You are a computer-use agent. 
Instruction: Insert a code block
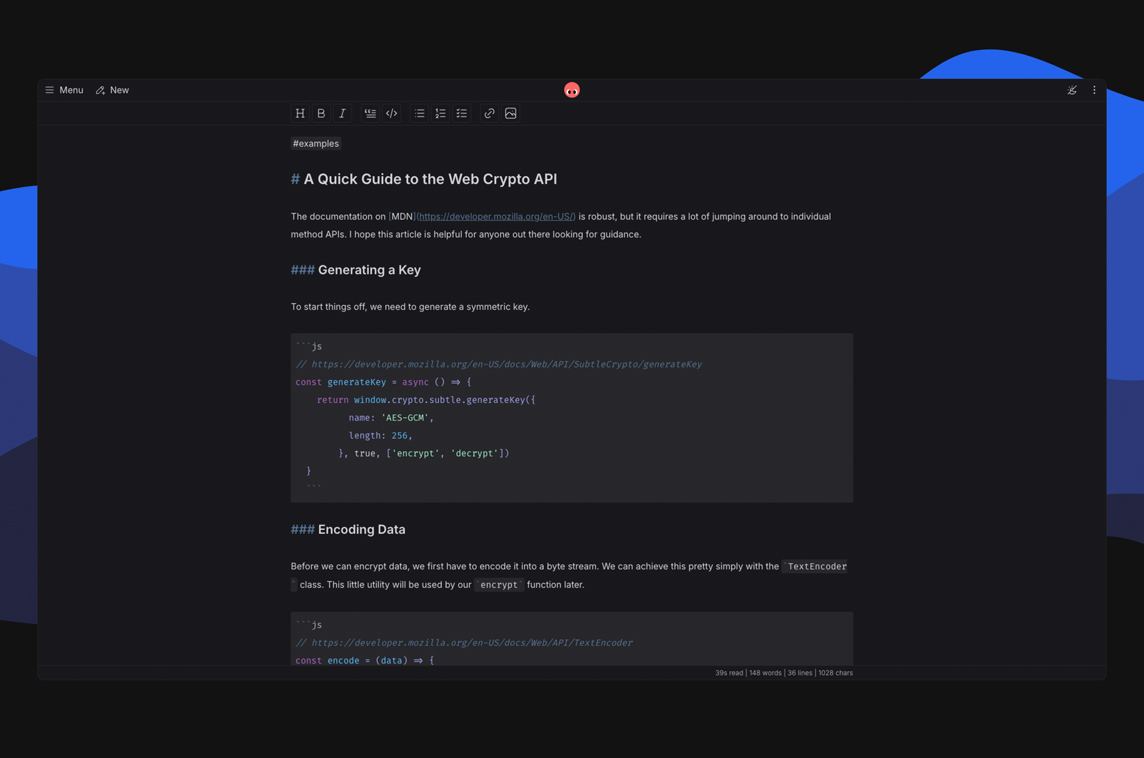[392, 114]
